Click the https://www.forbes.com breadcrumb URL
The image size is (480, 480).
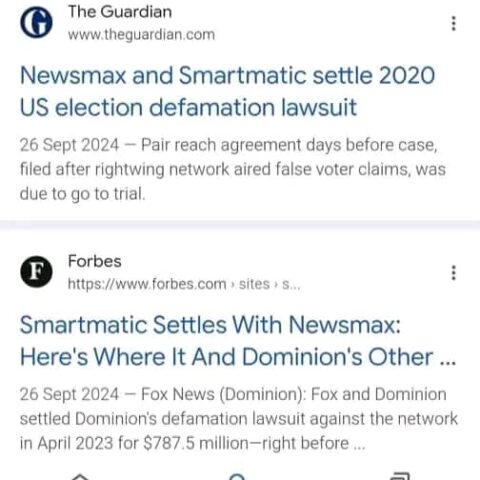(x=147, y=284)
